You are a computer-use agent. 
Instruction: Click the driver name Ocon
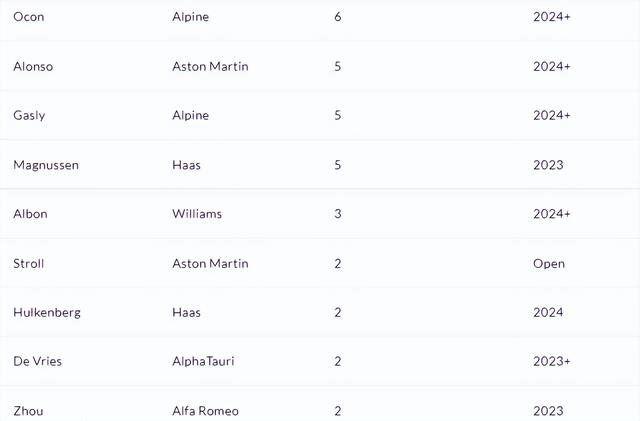coord(29,17)
